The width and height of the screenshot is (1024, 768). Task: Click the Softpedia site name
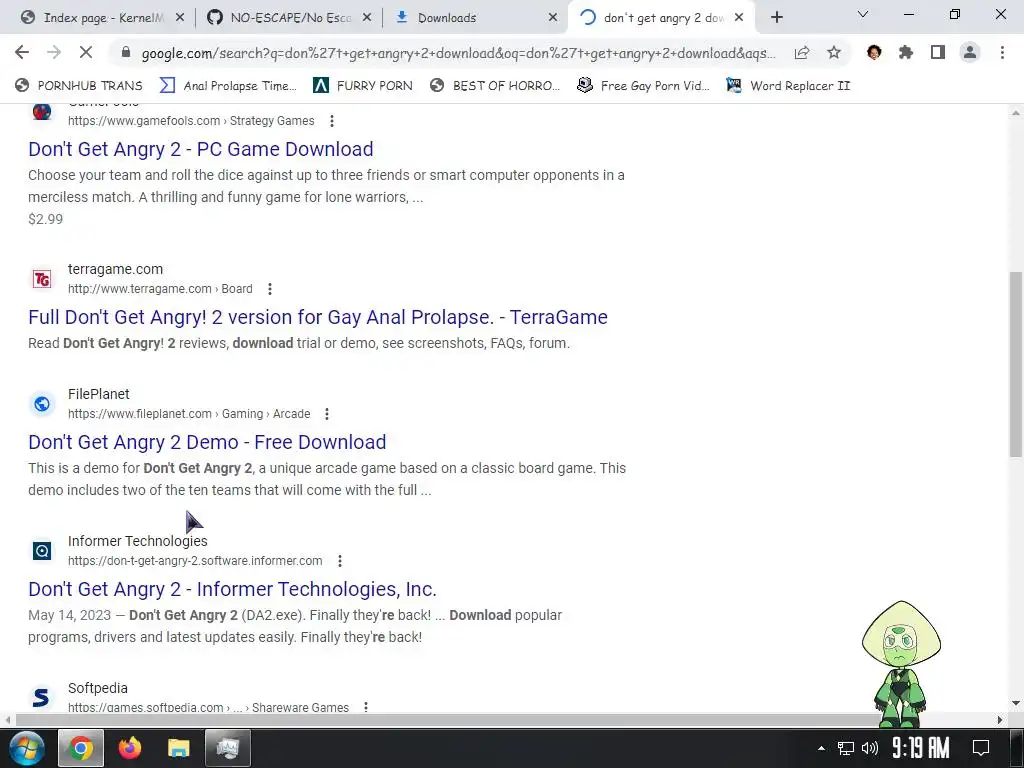(x=98, y=688)
